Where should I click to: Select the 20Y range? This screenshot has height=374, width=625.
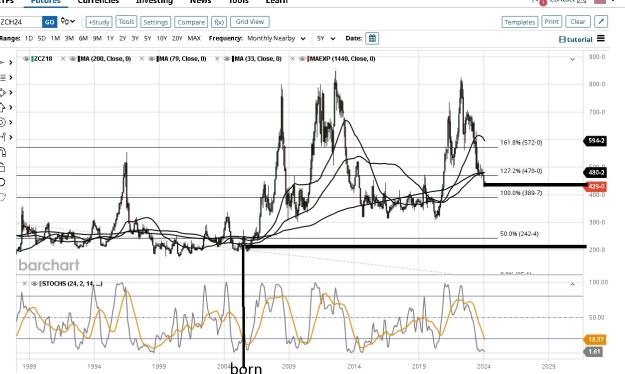point(177,39)
